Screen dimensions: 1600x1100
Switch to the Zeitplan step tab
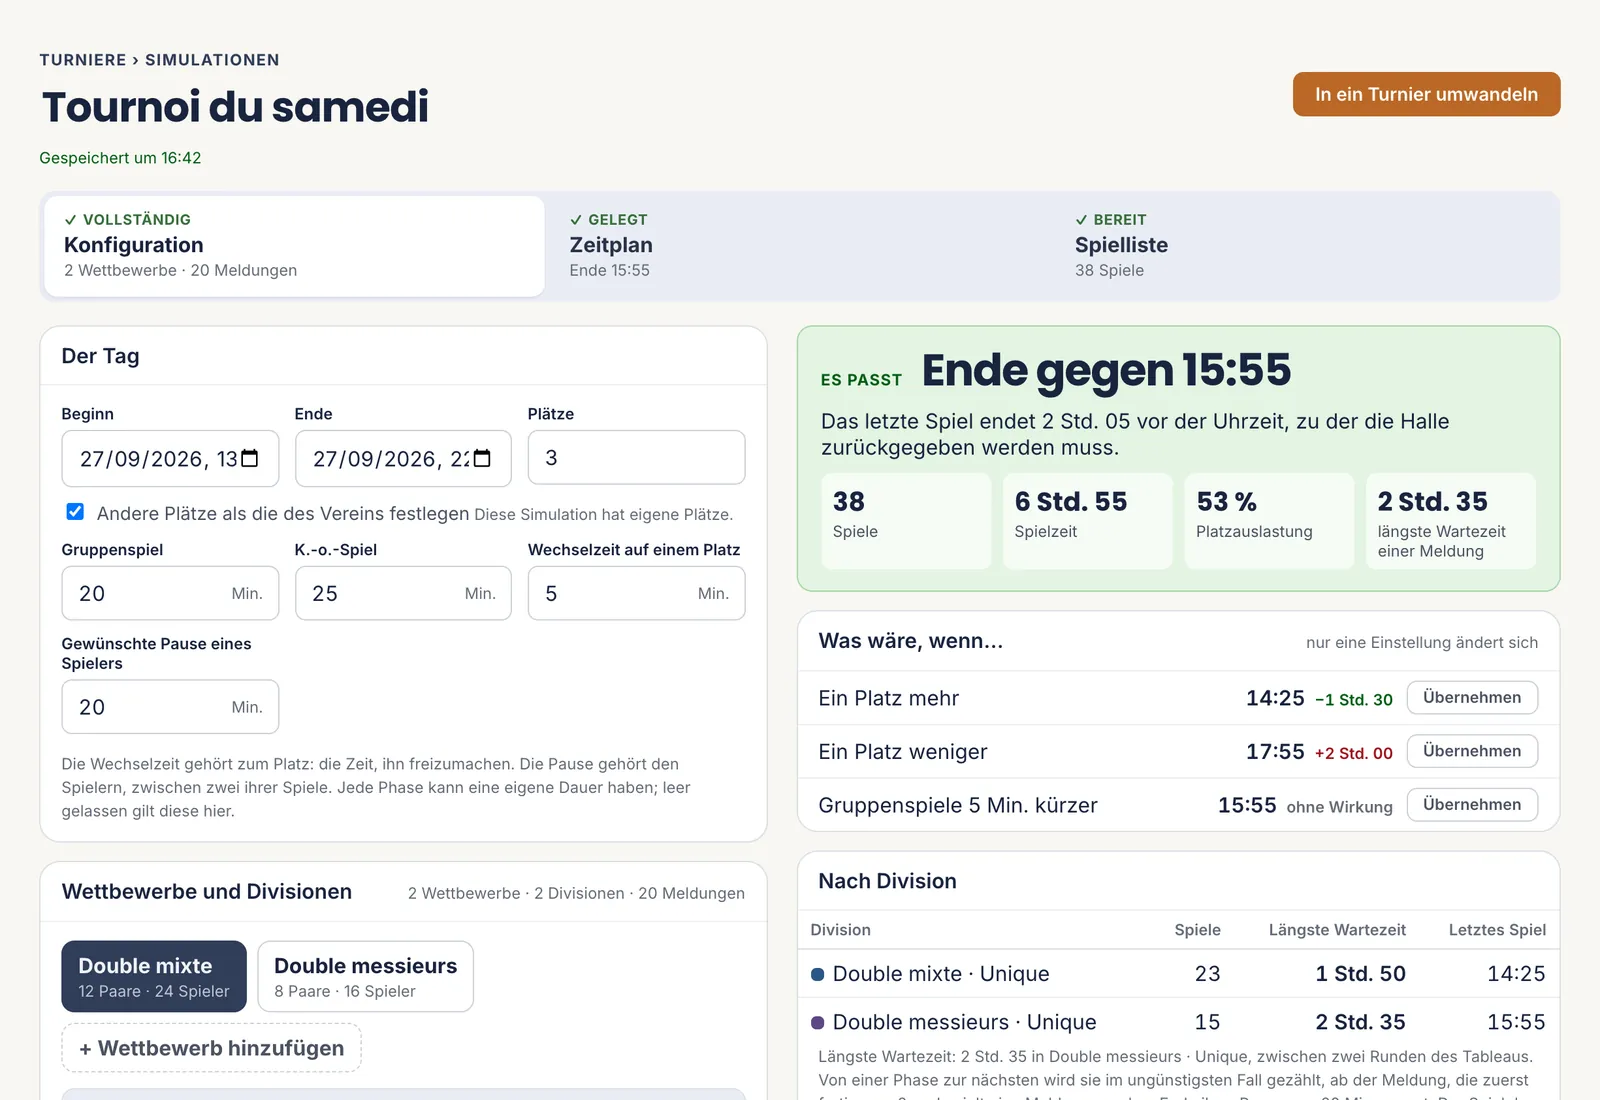800,246
